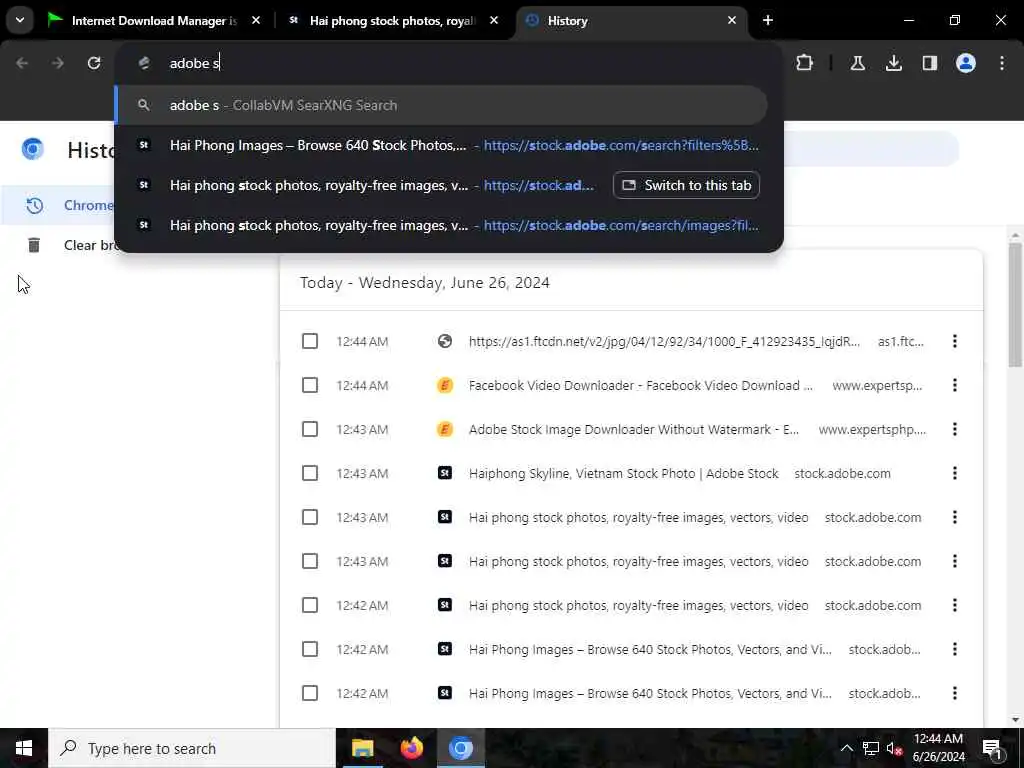
Task: Open Haiphong Skyline, Vietnam Stock Photo link
Action: point(624,473)
